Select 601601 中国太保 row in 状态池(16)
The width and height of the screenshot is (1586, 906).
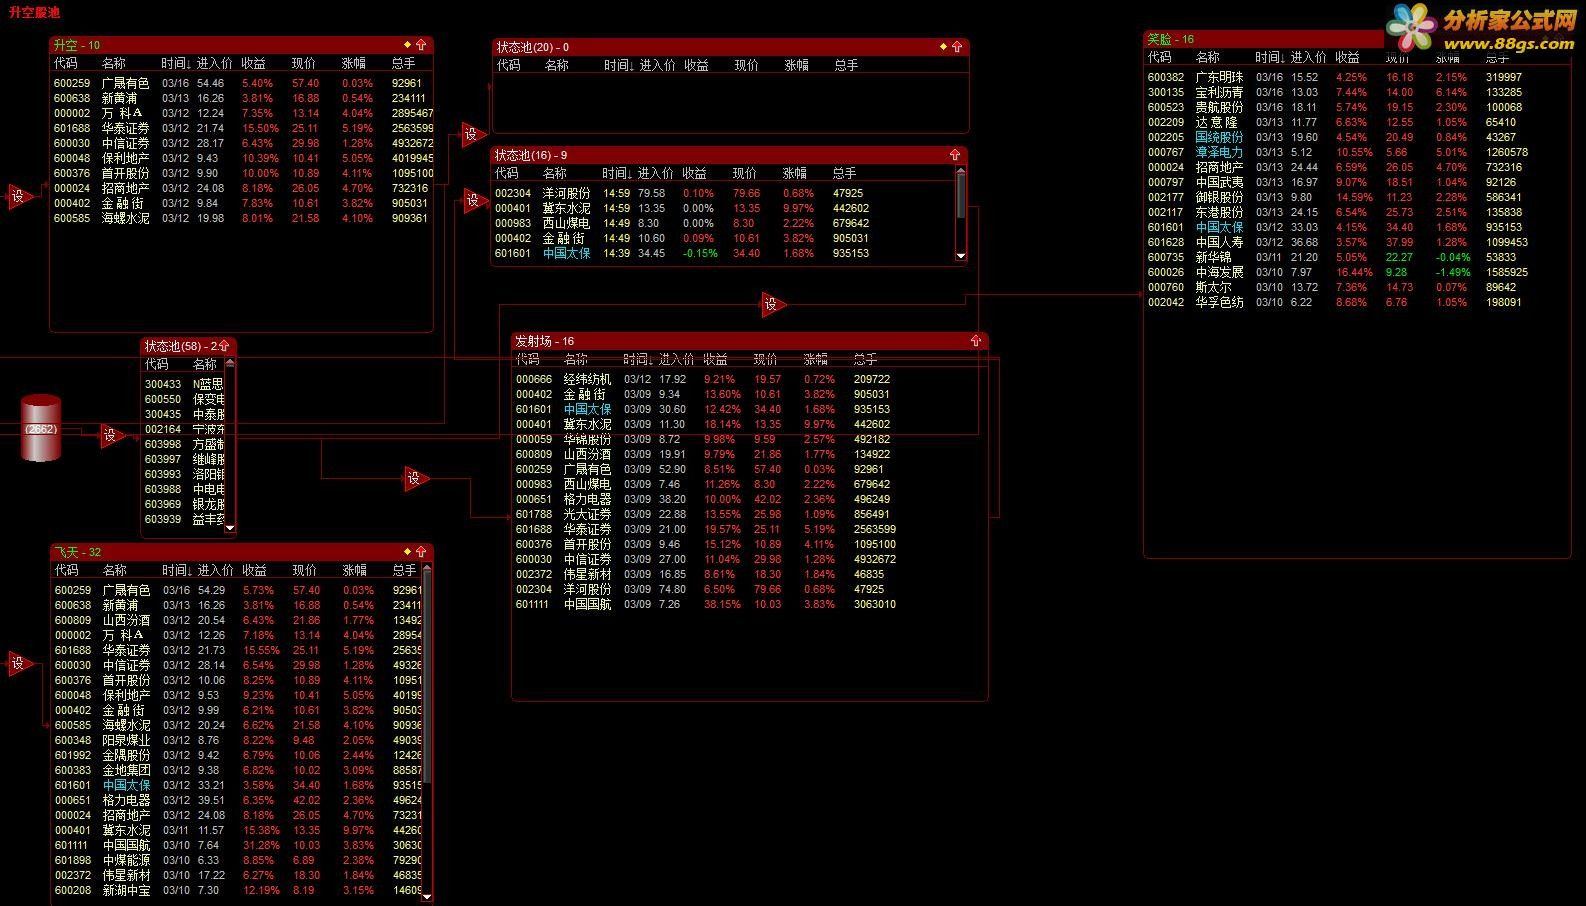point(724,253)
